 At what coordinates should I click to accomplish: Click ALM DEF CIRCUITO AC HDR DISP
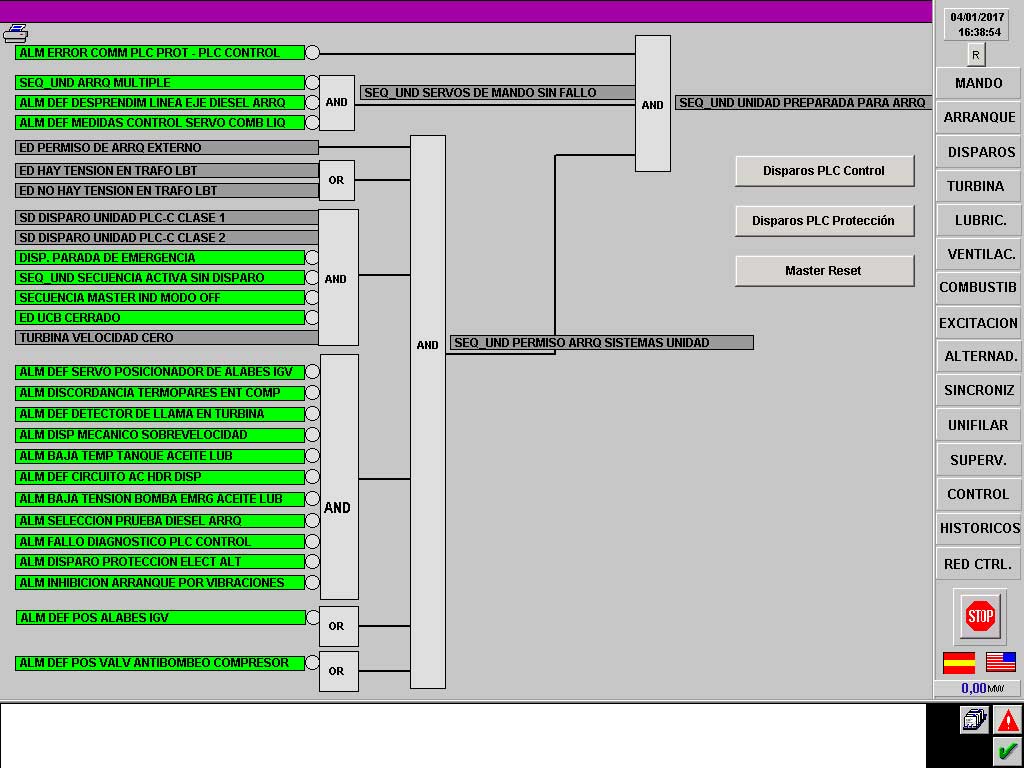click(160, 477)
